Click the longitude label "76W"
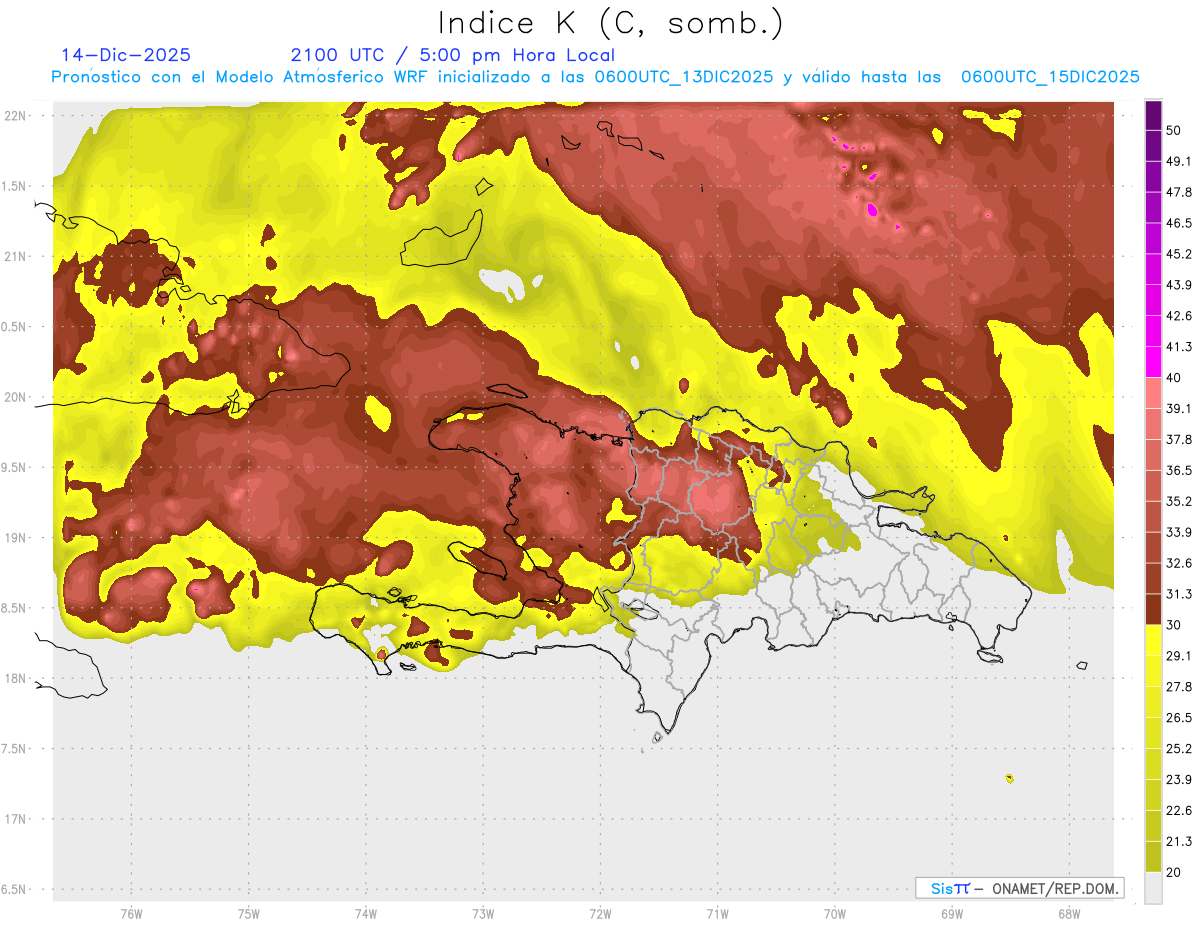The width and height of the screenshot is (1200, 927). tap(131, 913)
